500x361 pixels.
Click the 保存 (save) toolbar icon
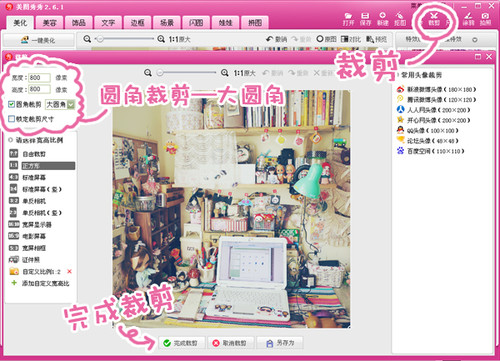[365, 19]
